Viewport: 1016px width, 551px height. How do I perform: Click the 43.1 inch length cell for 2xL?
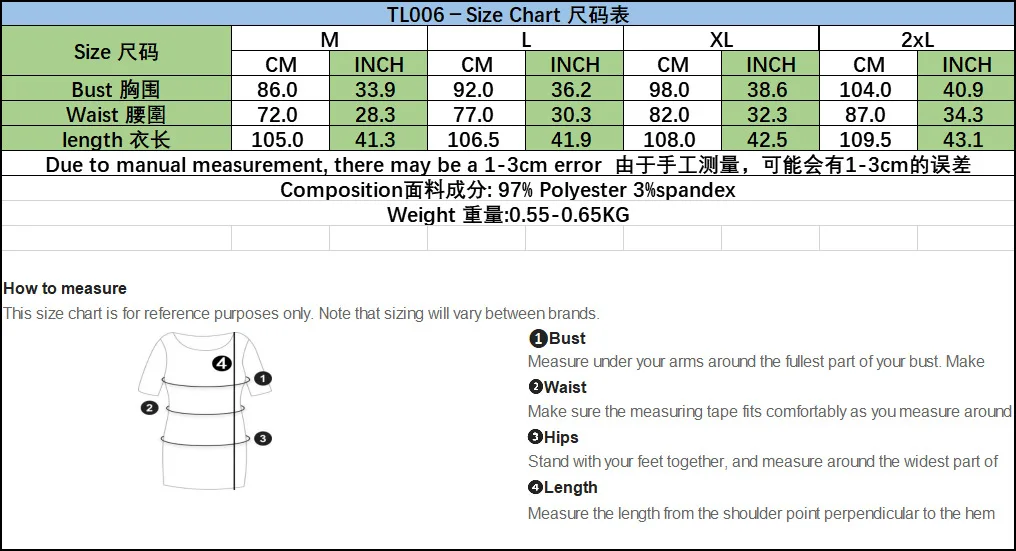pyautogui.click(x=966, y=139)
